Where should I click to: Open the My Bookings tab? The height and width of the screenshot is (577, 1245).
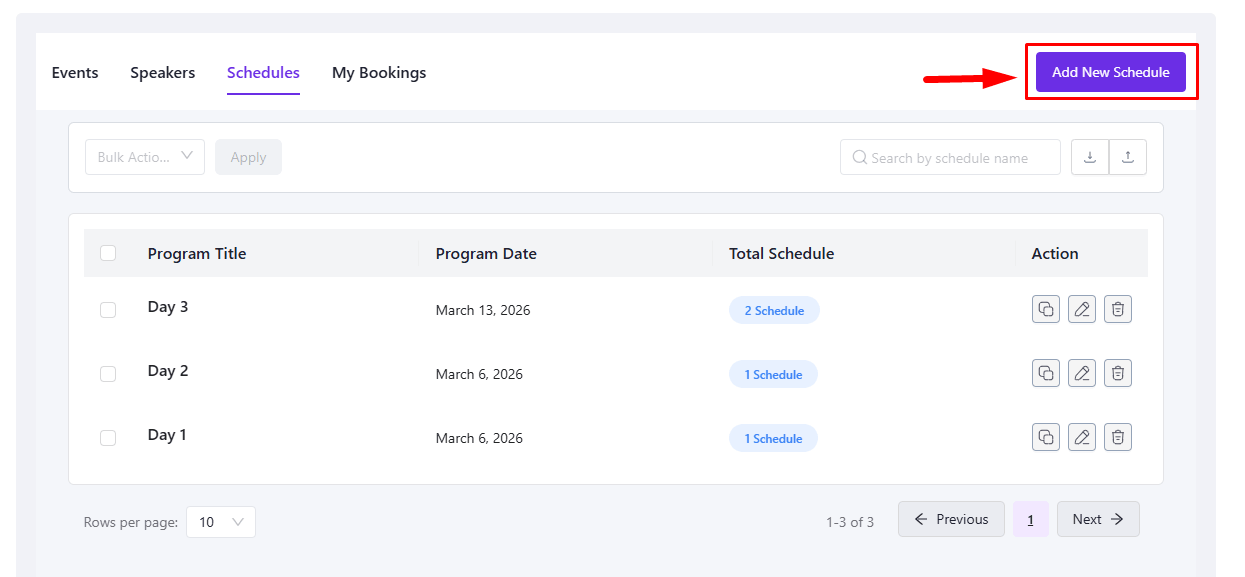click(379, 73)
